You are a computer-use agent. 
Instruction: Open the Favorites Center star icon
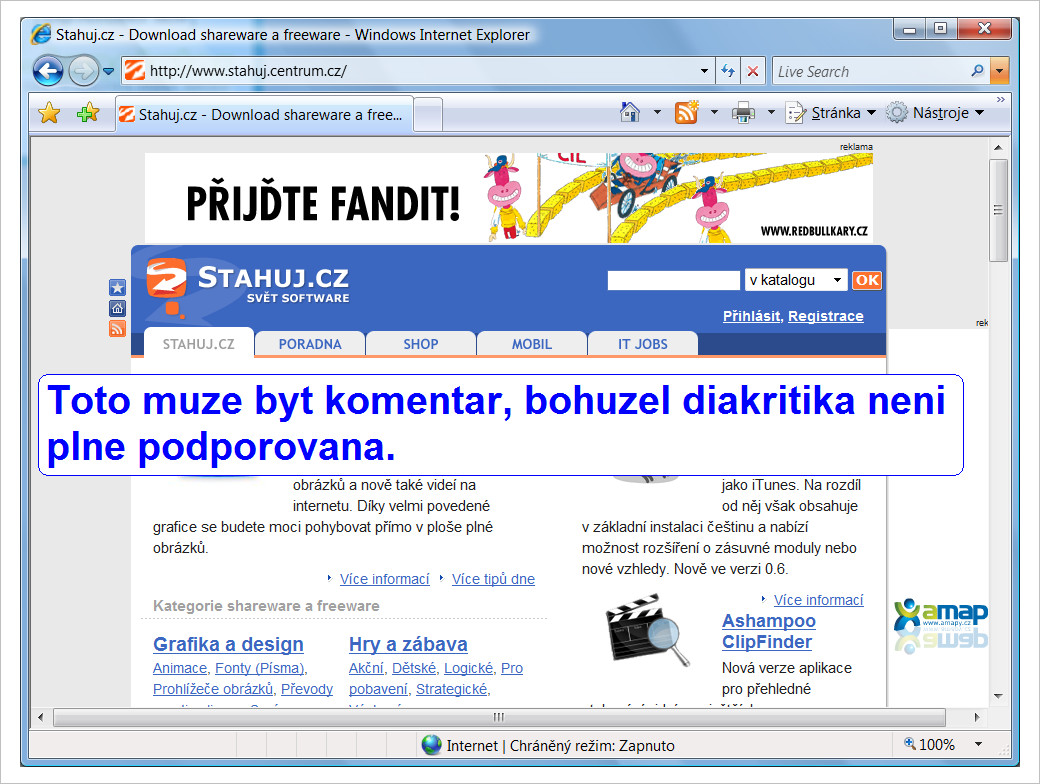tap(49, 113)
